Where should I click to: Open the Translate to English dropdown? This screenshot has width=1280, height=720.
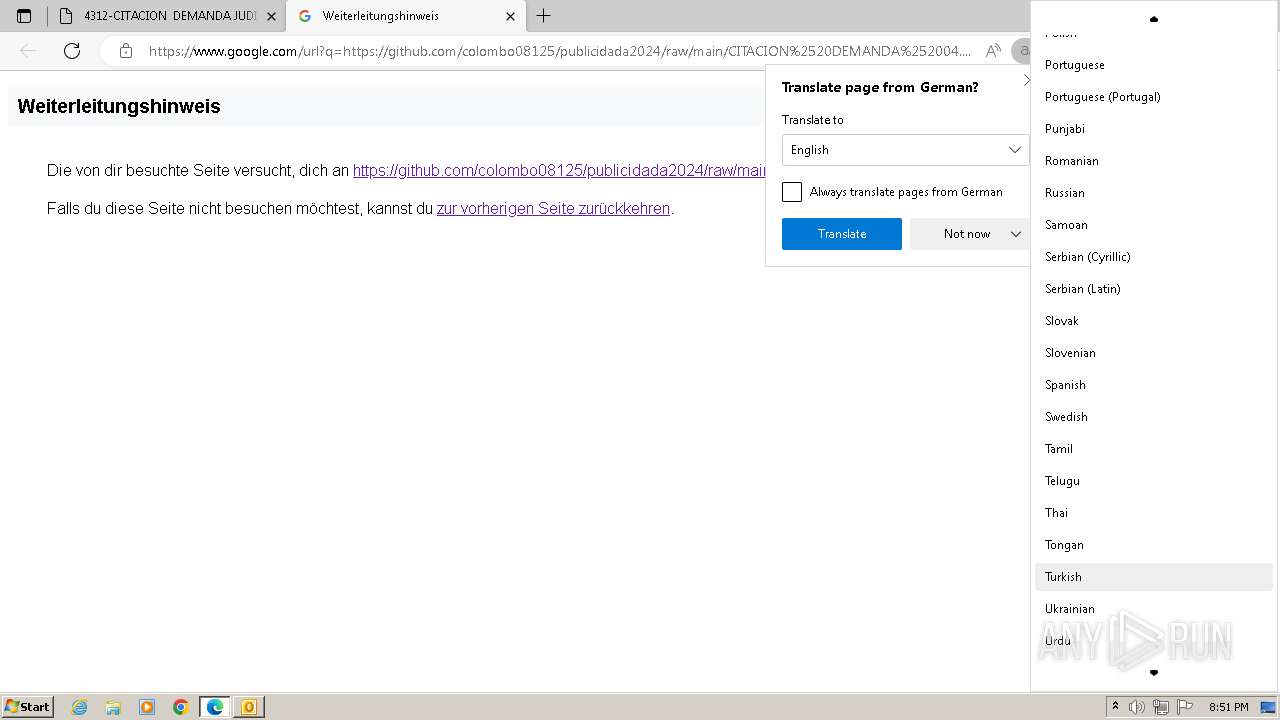(905, 150)
